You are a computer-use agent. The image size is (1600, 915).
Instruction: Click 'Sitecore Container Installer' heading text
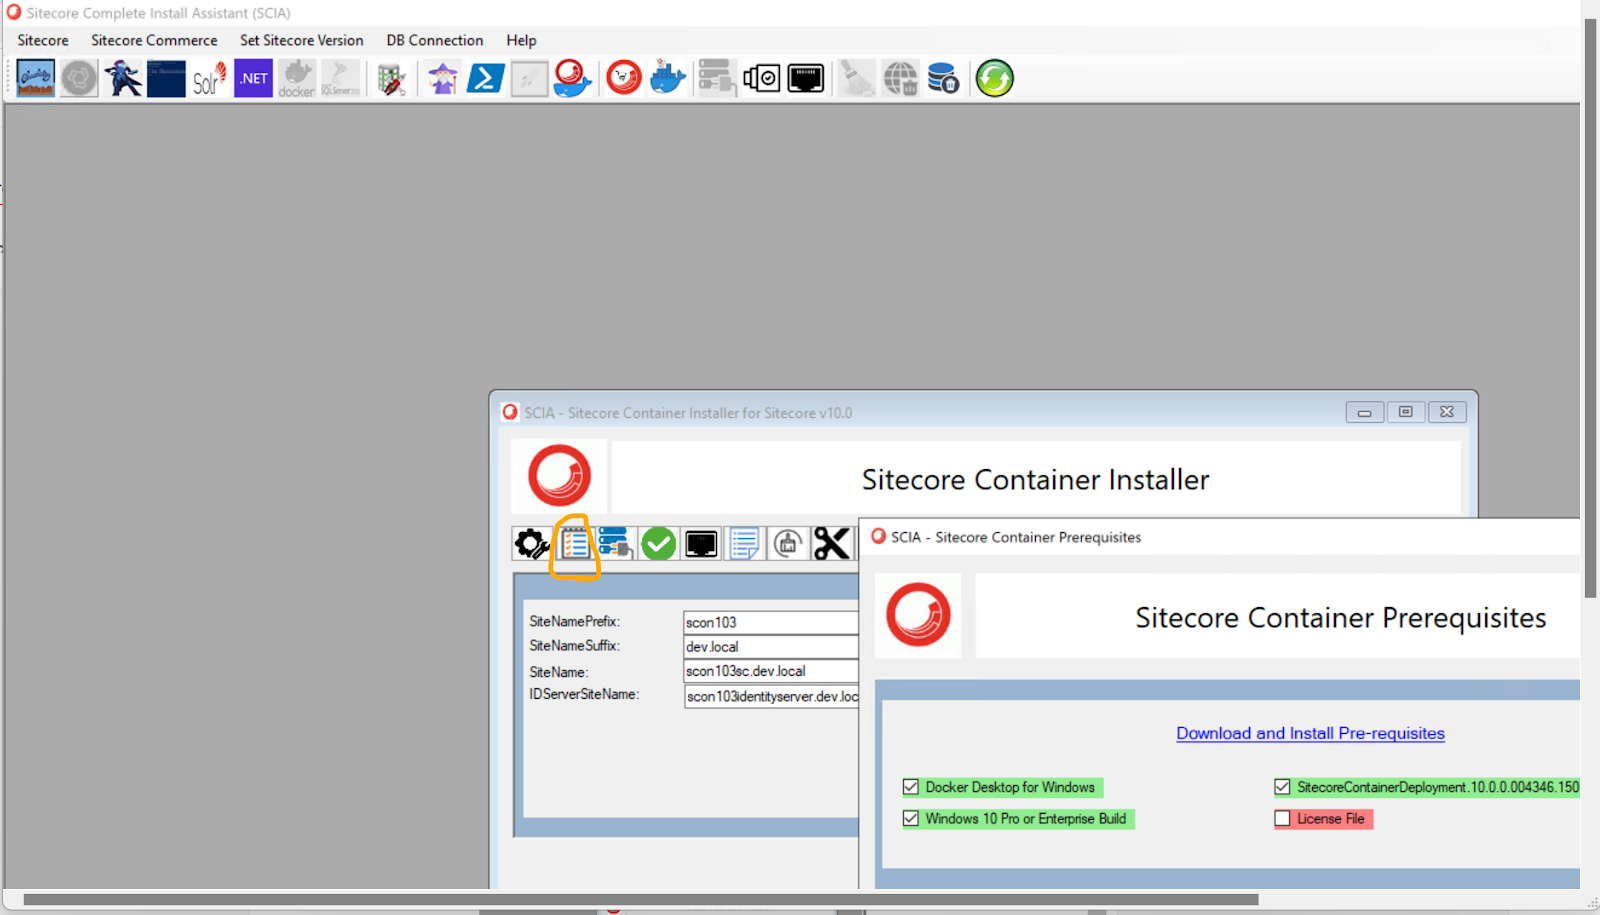click(x=1035, y=480)
